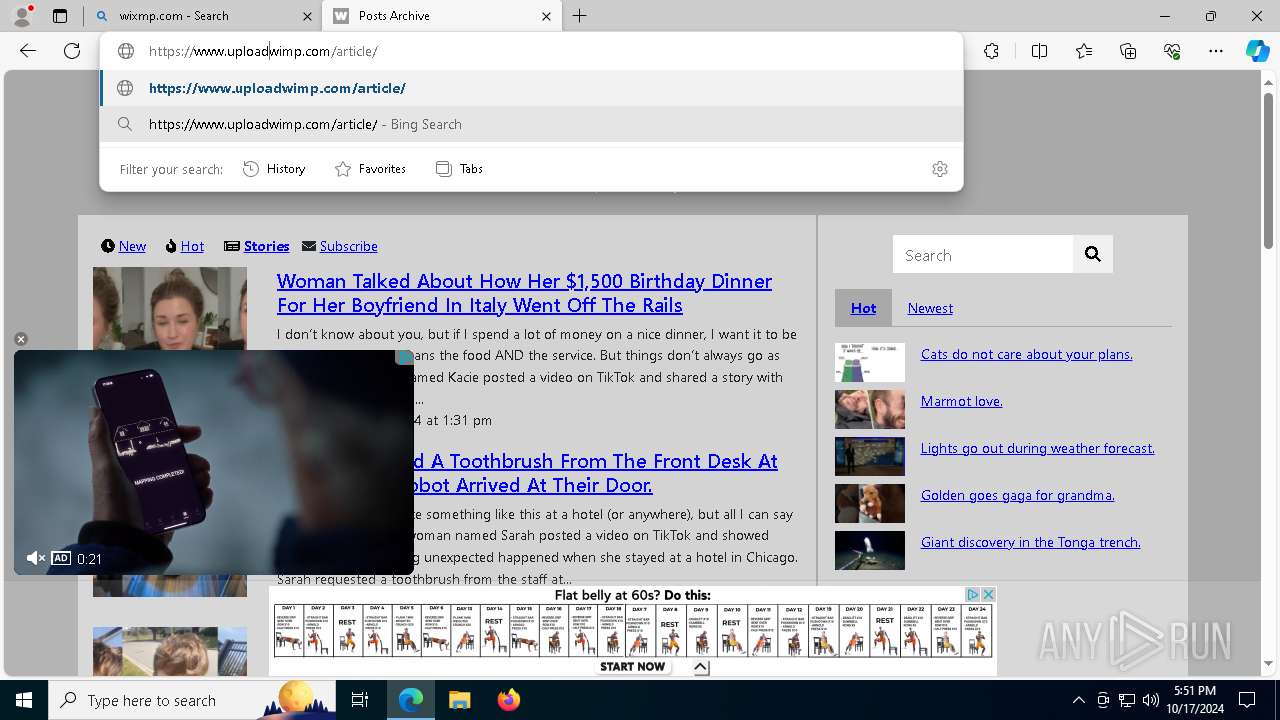Click the Subscribe link
The image size is (1280, 720).
click(x=348, y=246)
